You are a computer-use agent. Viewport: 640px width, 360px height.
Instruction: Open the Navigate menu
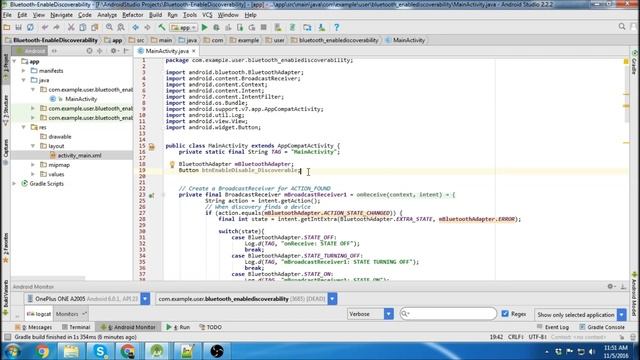(x=61, y=15)
